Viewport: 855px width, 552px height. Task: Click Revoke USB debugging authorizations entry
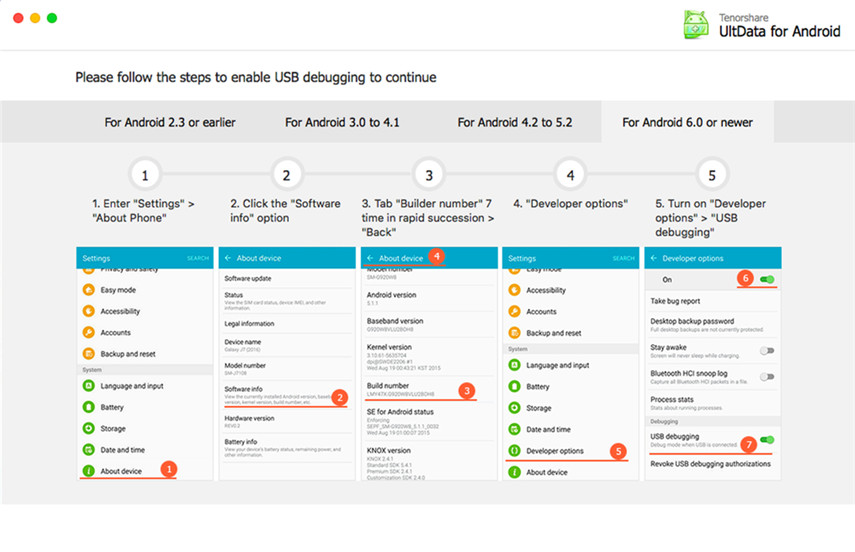[x=711, y=464]
